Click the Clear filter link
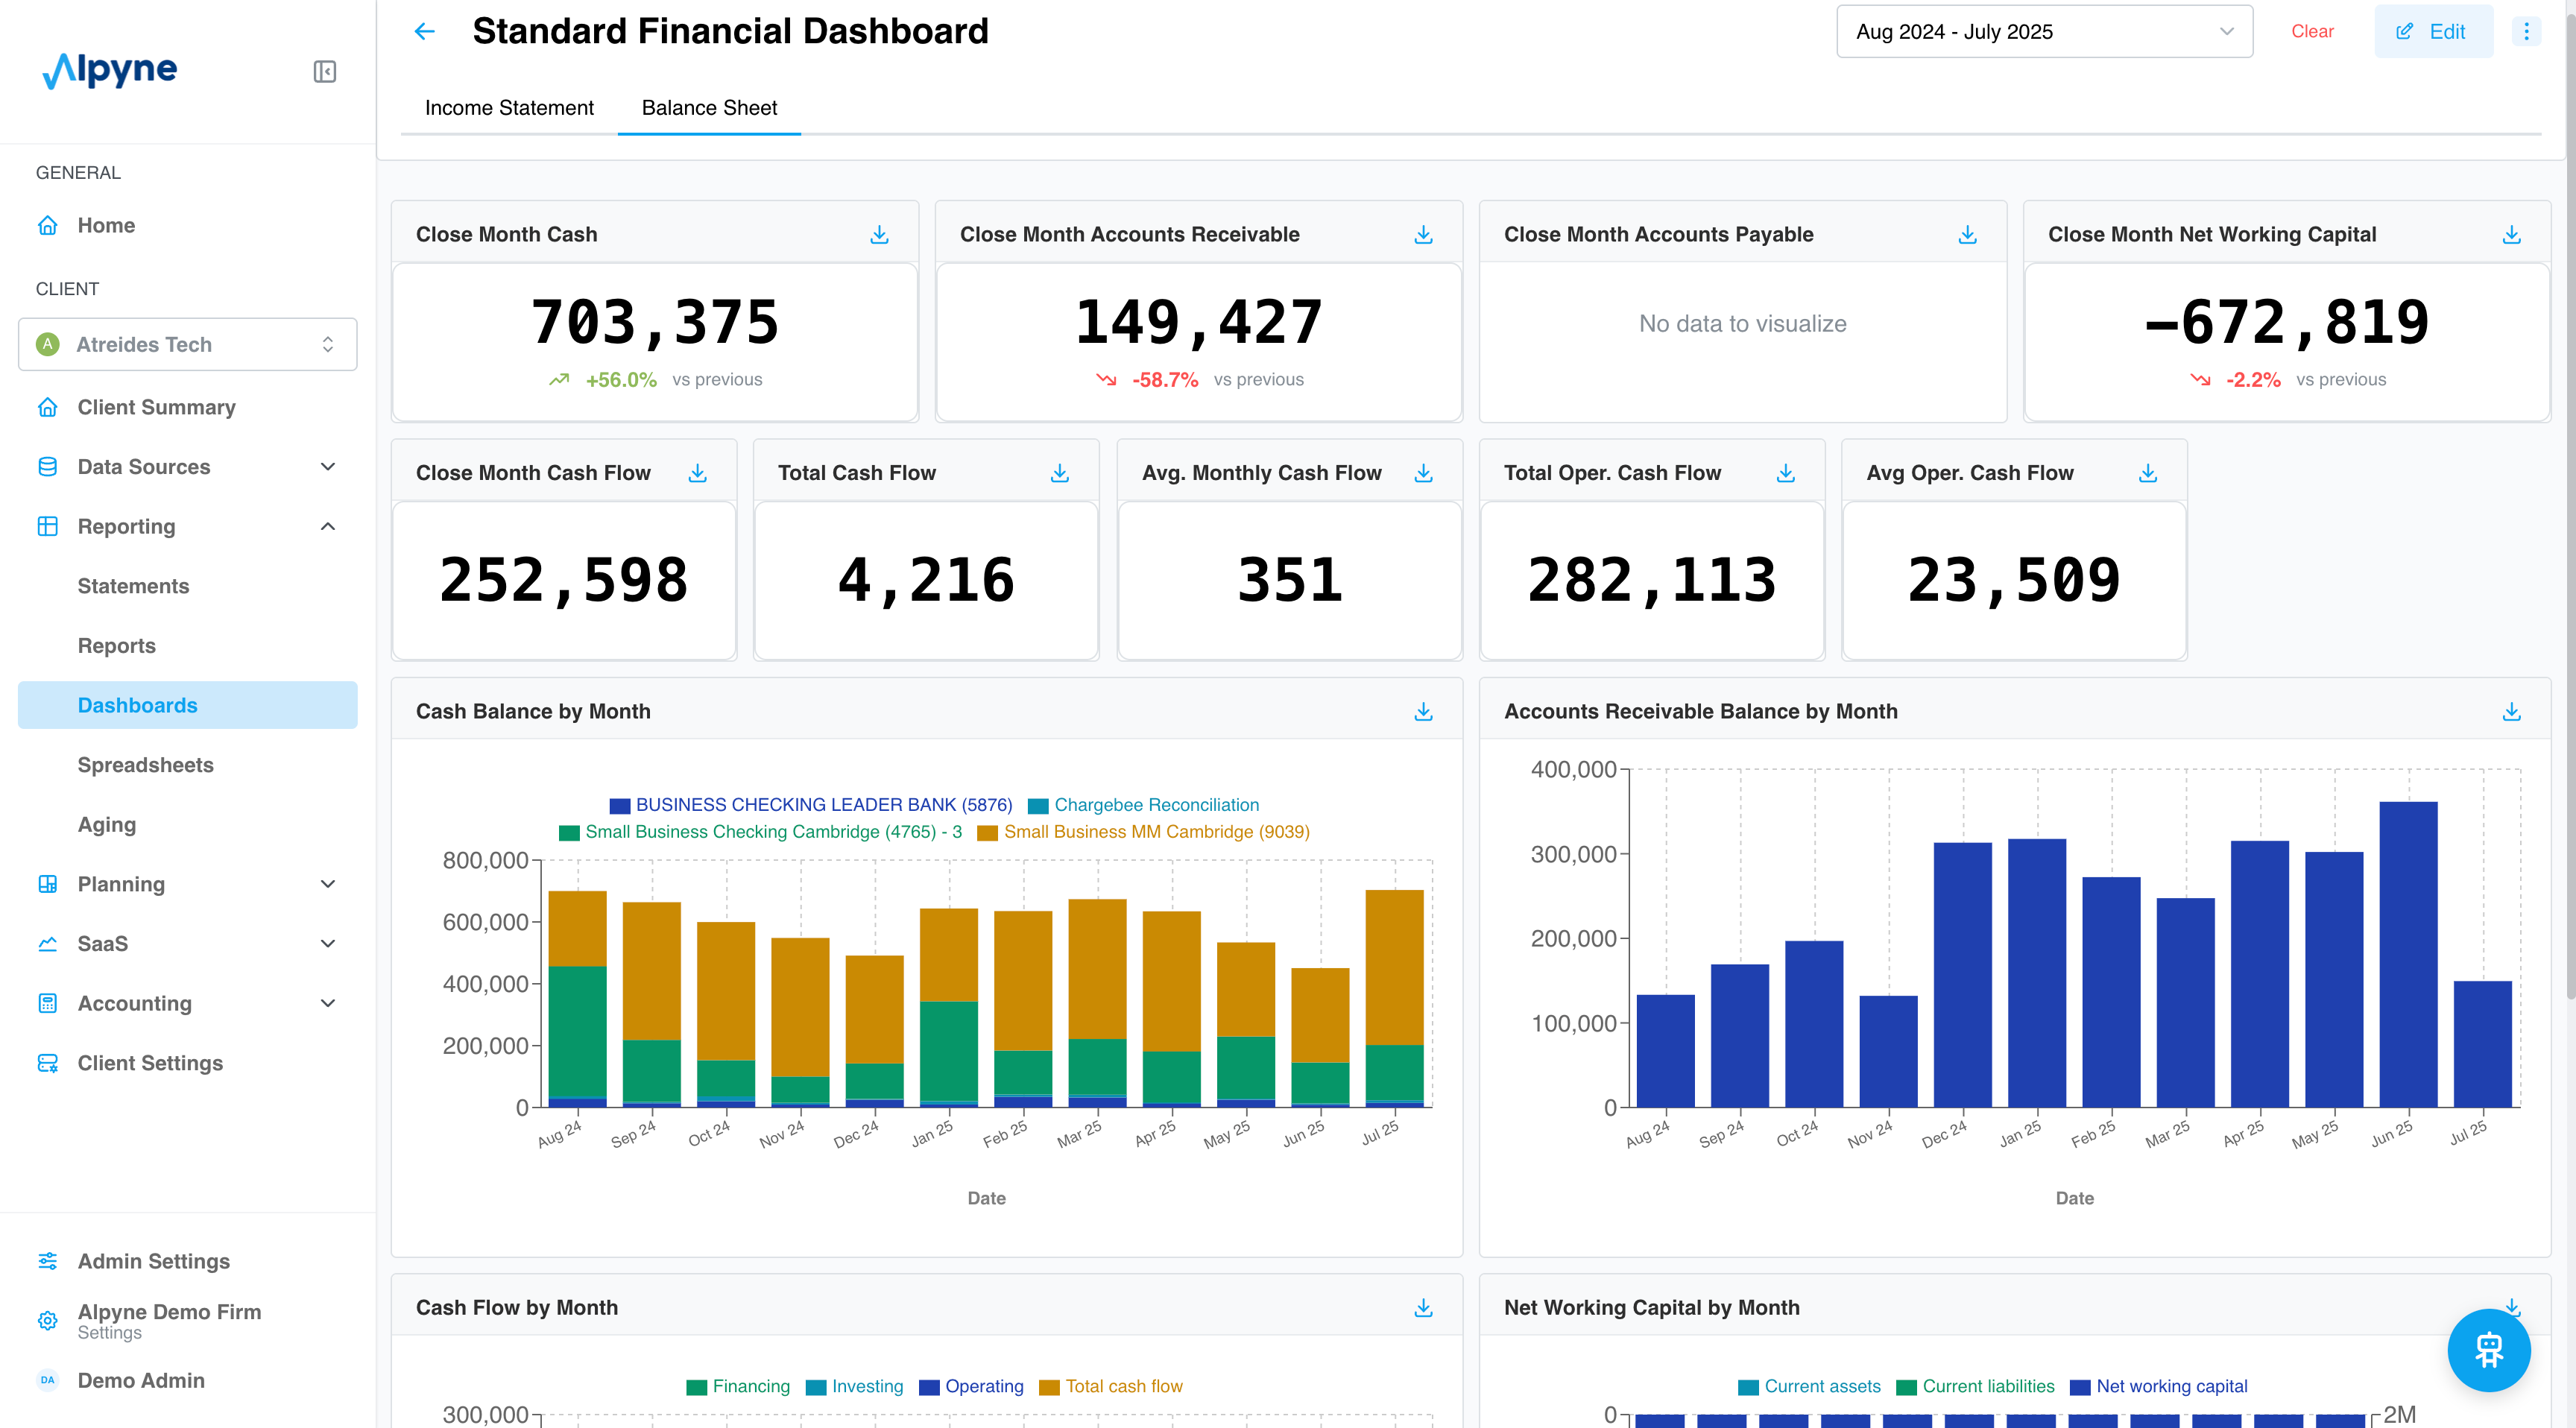This screenshot has height=1428, width=2576. coord(2312,32)
